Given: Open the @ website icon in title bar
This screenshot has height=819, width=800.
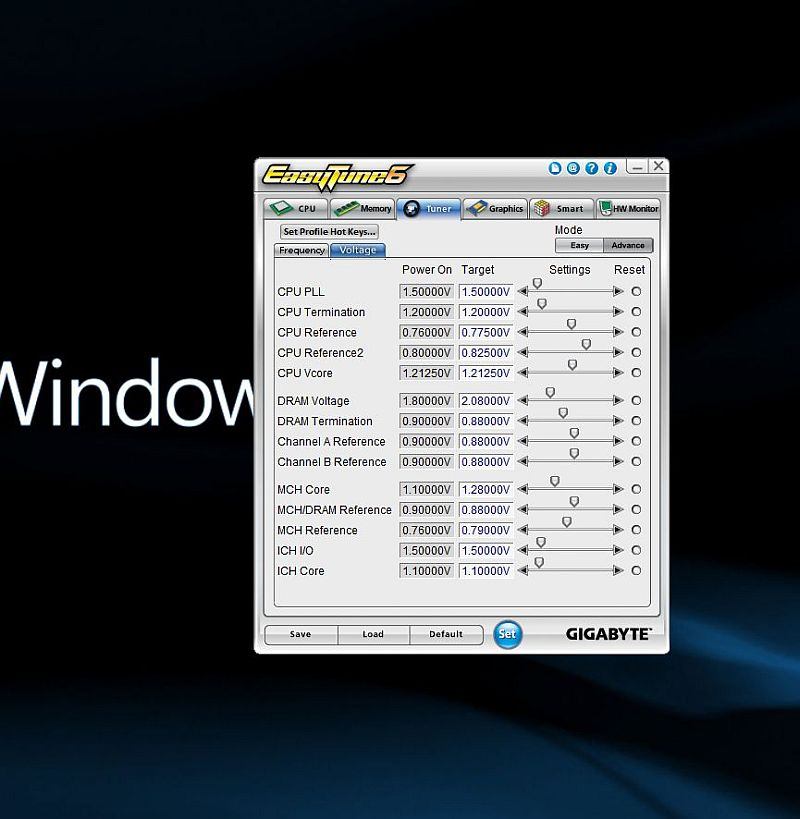Looking at the screenshot, I should (x=573, y=168).
